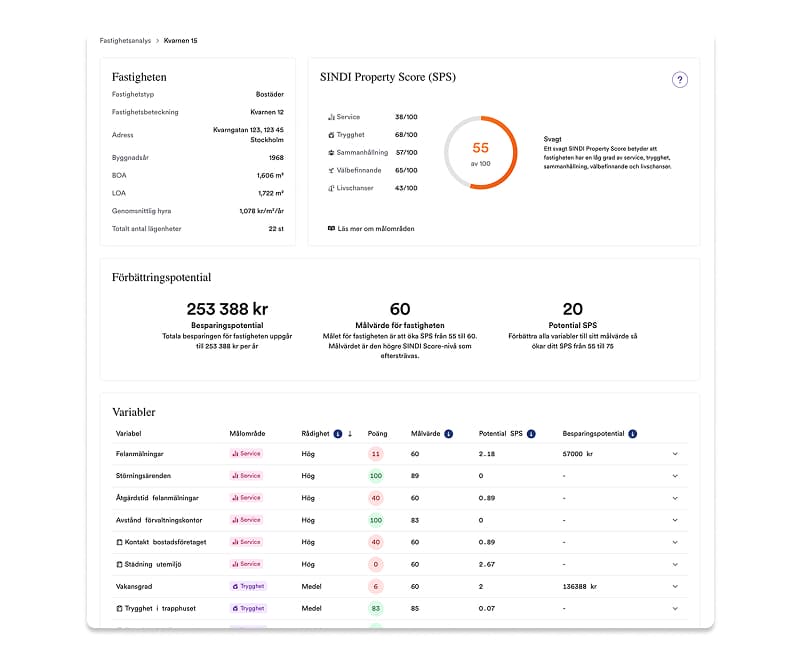Image resolution: width=800 pixels, height=659 pixels.
Task: Click the info icon beside Besparingspotential header
Action: pyautogui.click(x=633, y=434)
